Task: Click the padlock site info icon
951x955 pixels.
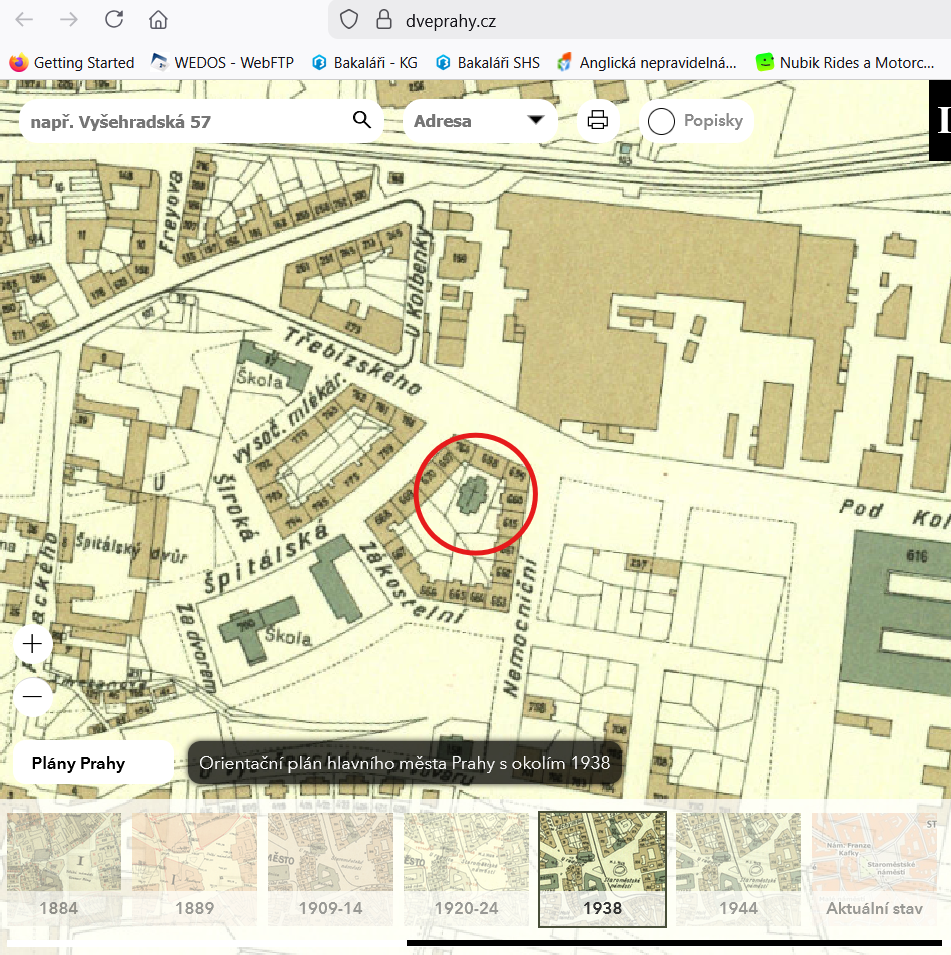Action: [381, 20]
